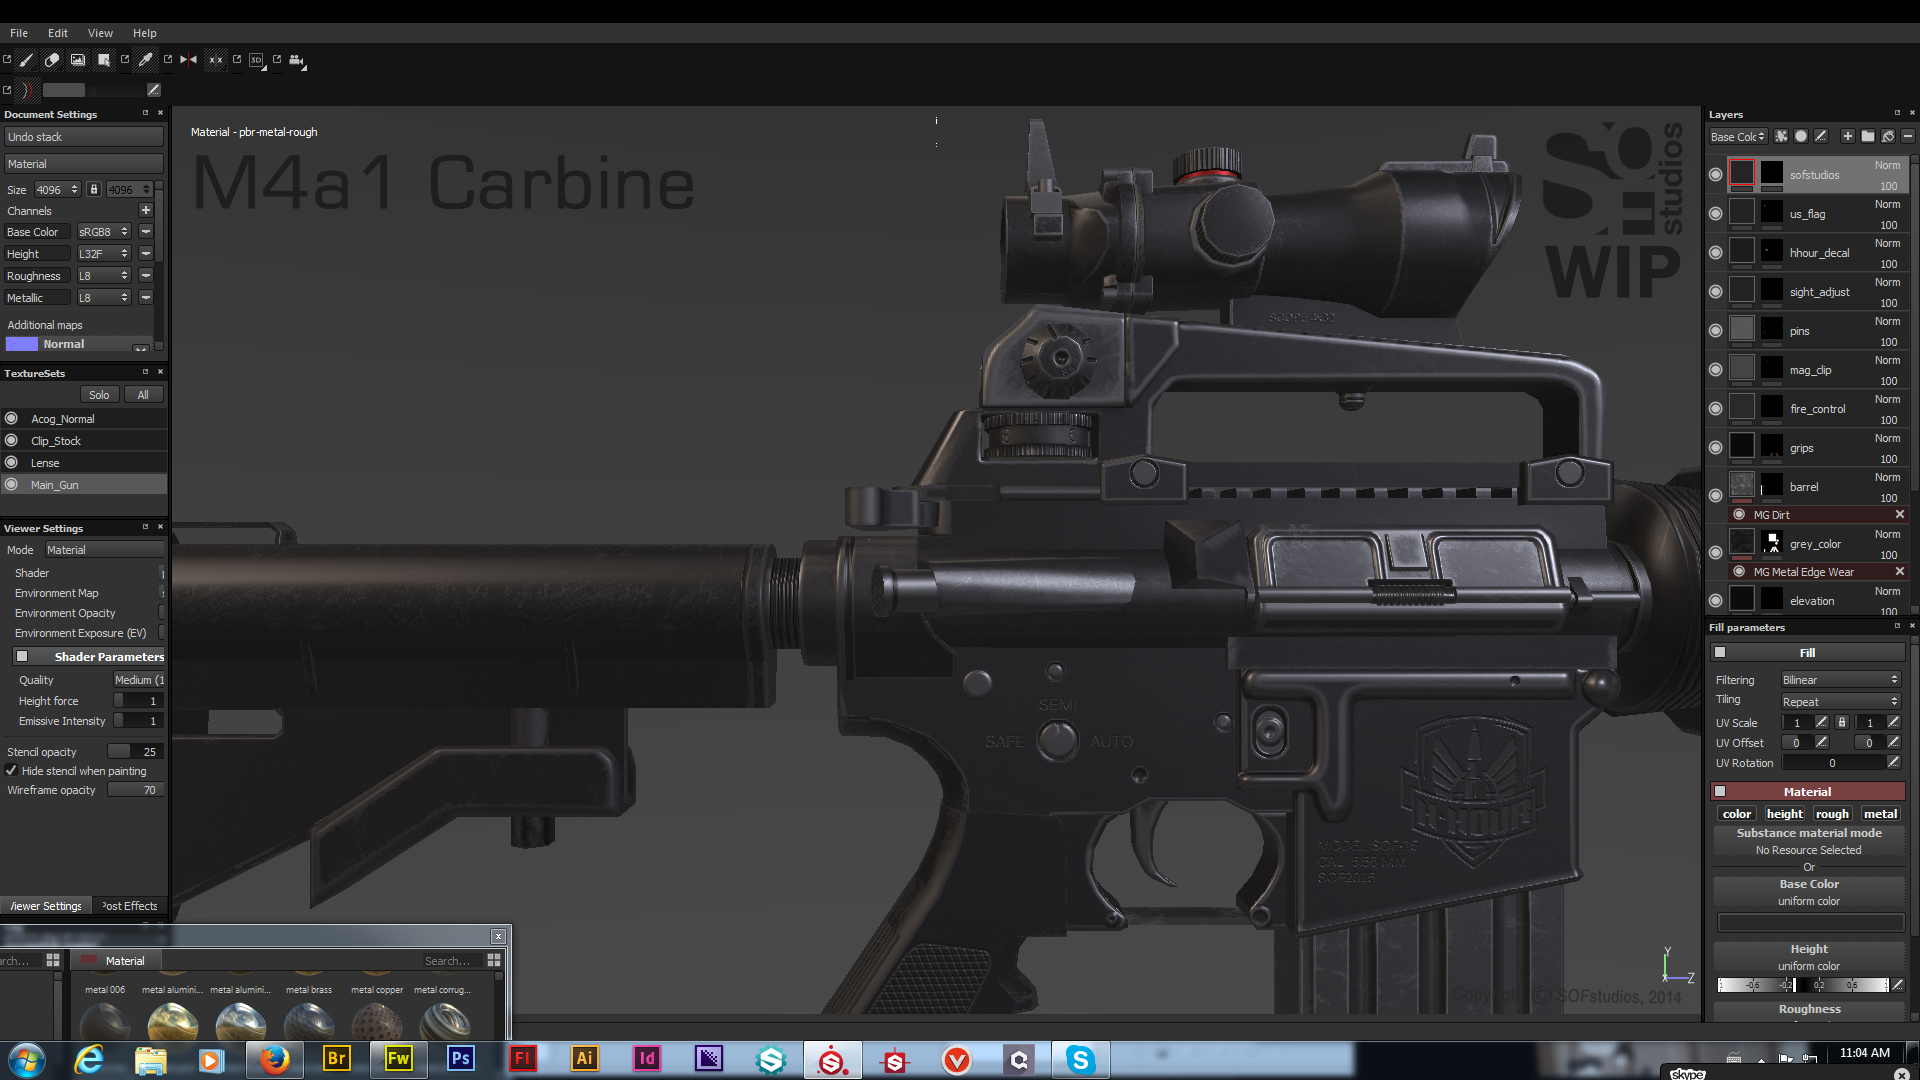Open the Base Color channel dropdown in Layers
The image size is (1920, 1080).
[1738, 137]
